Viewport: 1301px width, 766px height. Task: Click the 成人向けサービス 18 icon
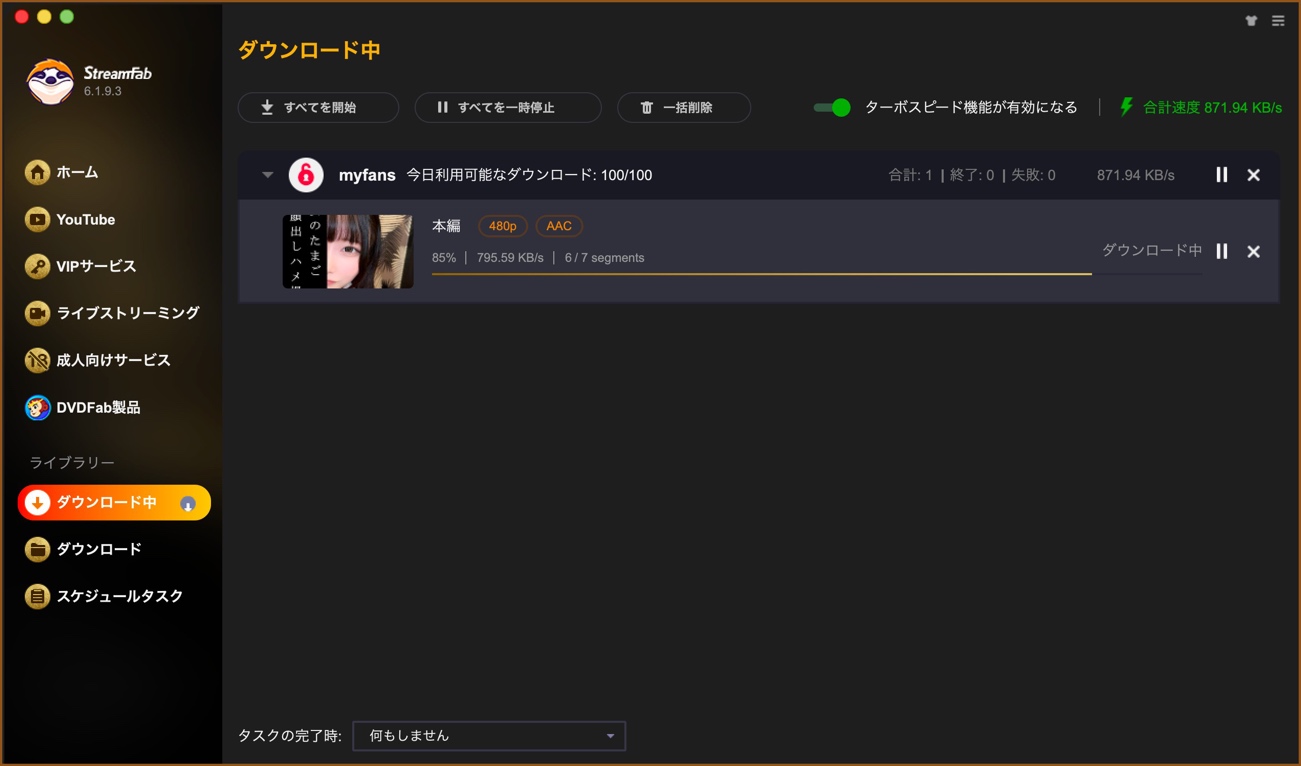37,360
